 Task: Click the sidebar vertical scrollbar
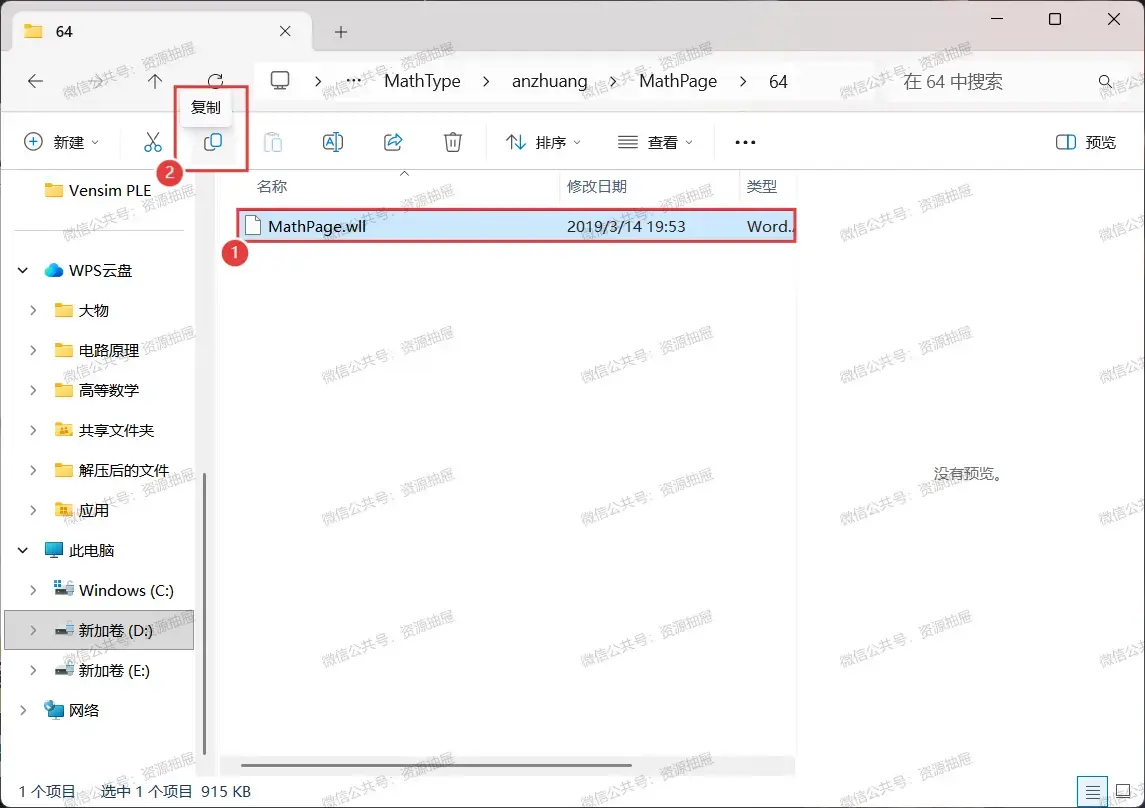tap(204, 613)
